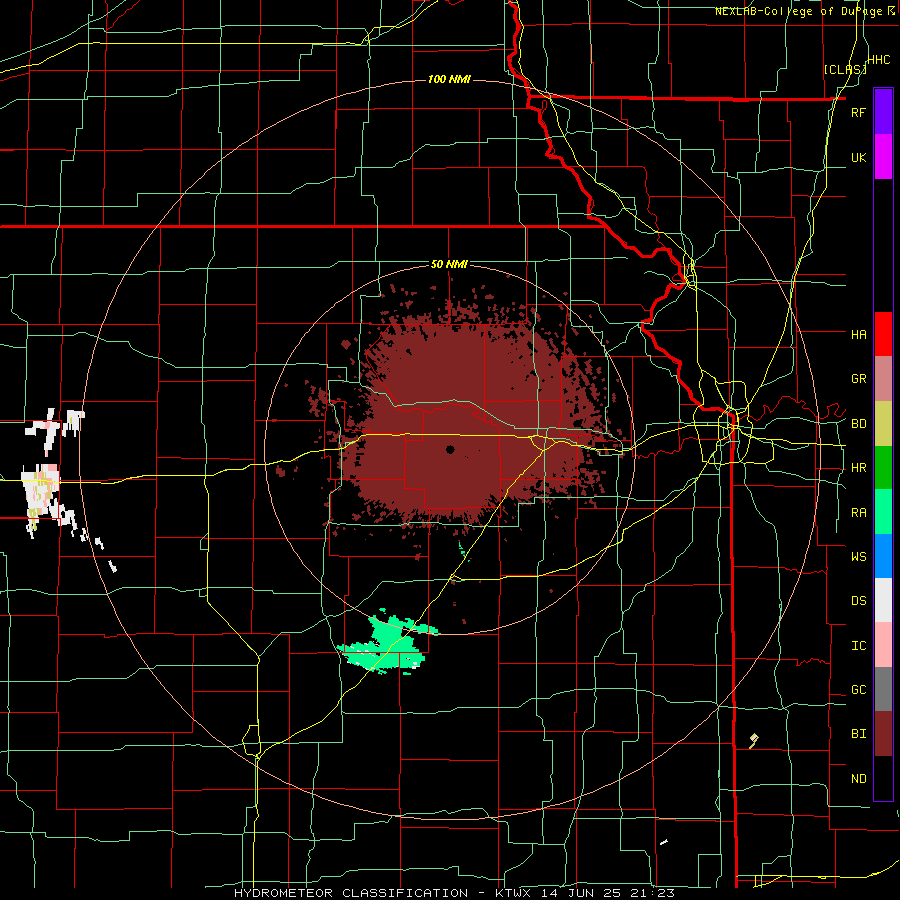The height and width of the screenshot is (900, 900).
Task: Click the RA legend label
Action: click(858, 512)
